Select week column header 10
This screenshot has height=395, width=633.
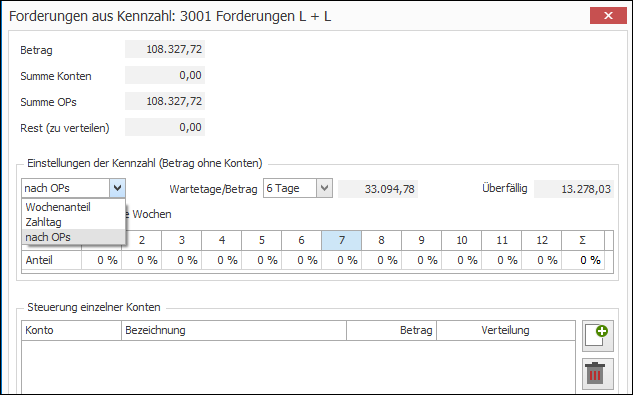click(x=461, y=240)
